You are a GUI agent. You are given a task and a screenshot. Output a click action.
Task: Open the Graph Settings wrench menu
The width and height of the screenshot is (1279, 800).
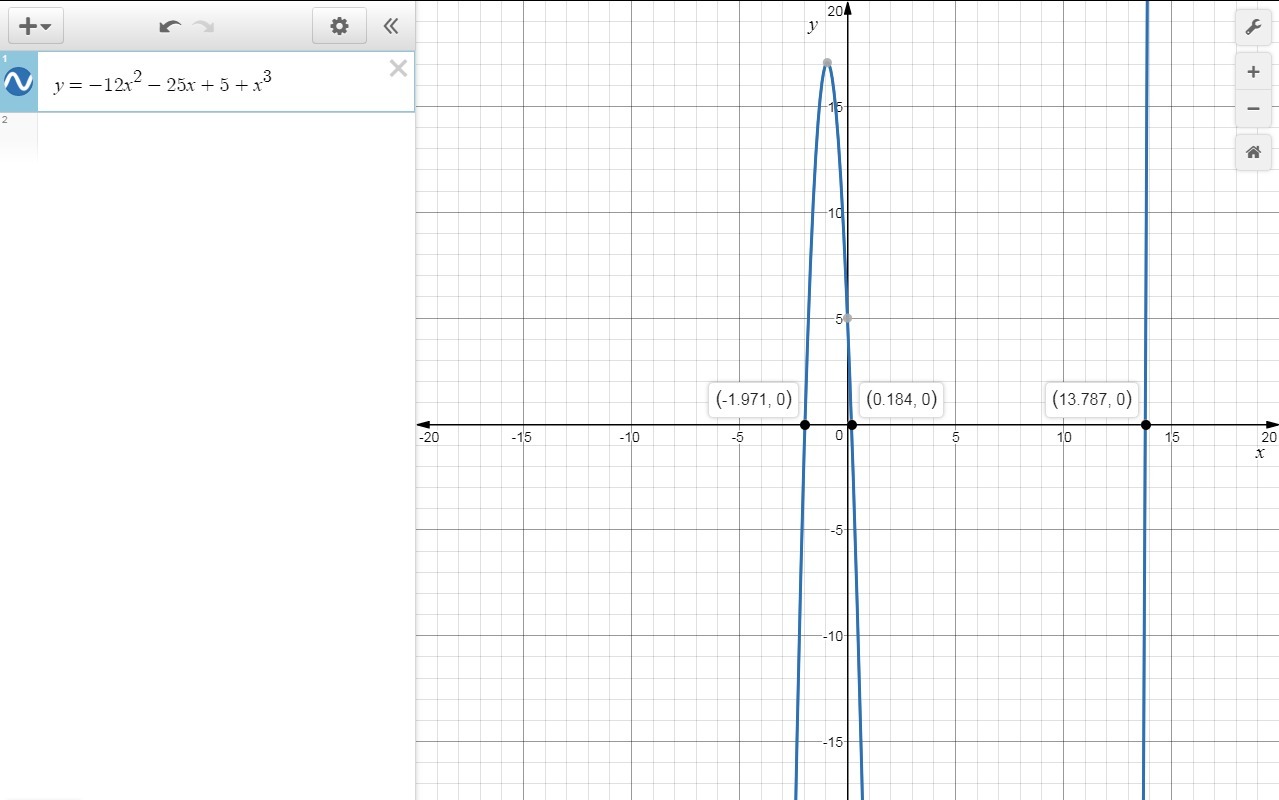point(1253,27)
